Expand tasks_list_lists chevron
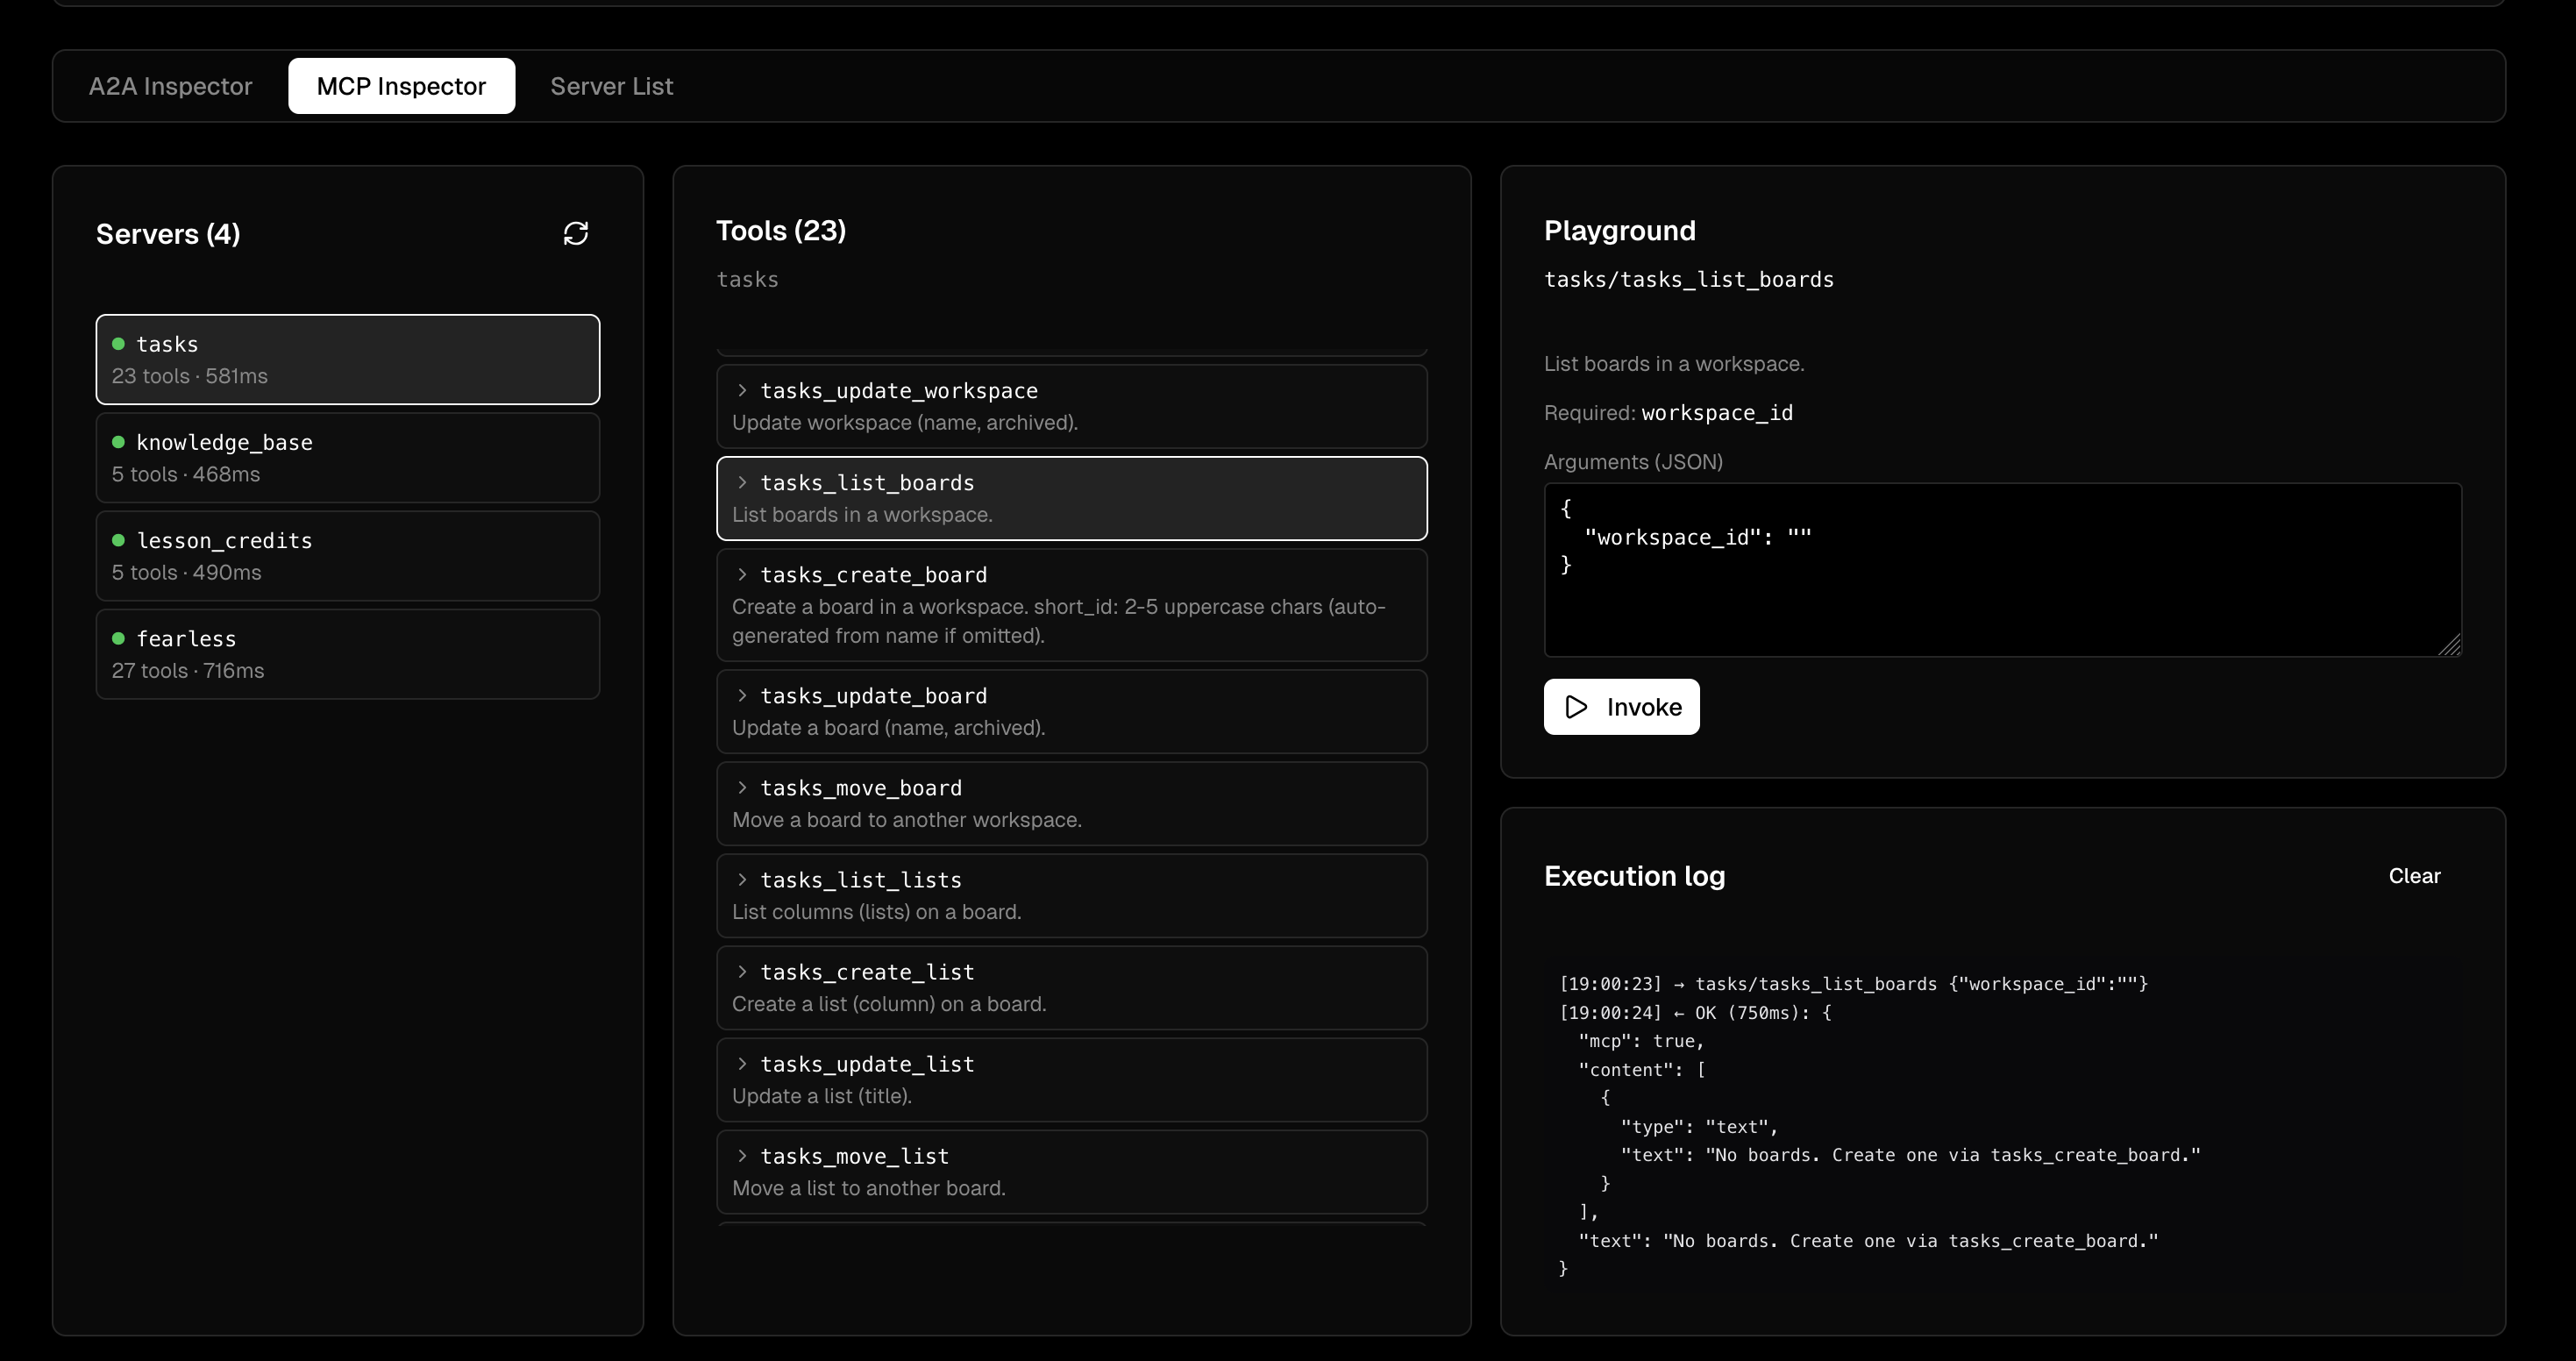Image resolution: width=2576 pixels, height=1361 pixels. pyautogui.click(x=742, y=879)
